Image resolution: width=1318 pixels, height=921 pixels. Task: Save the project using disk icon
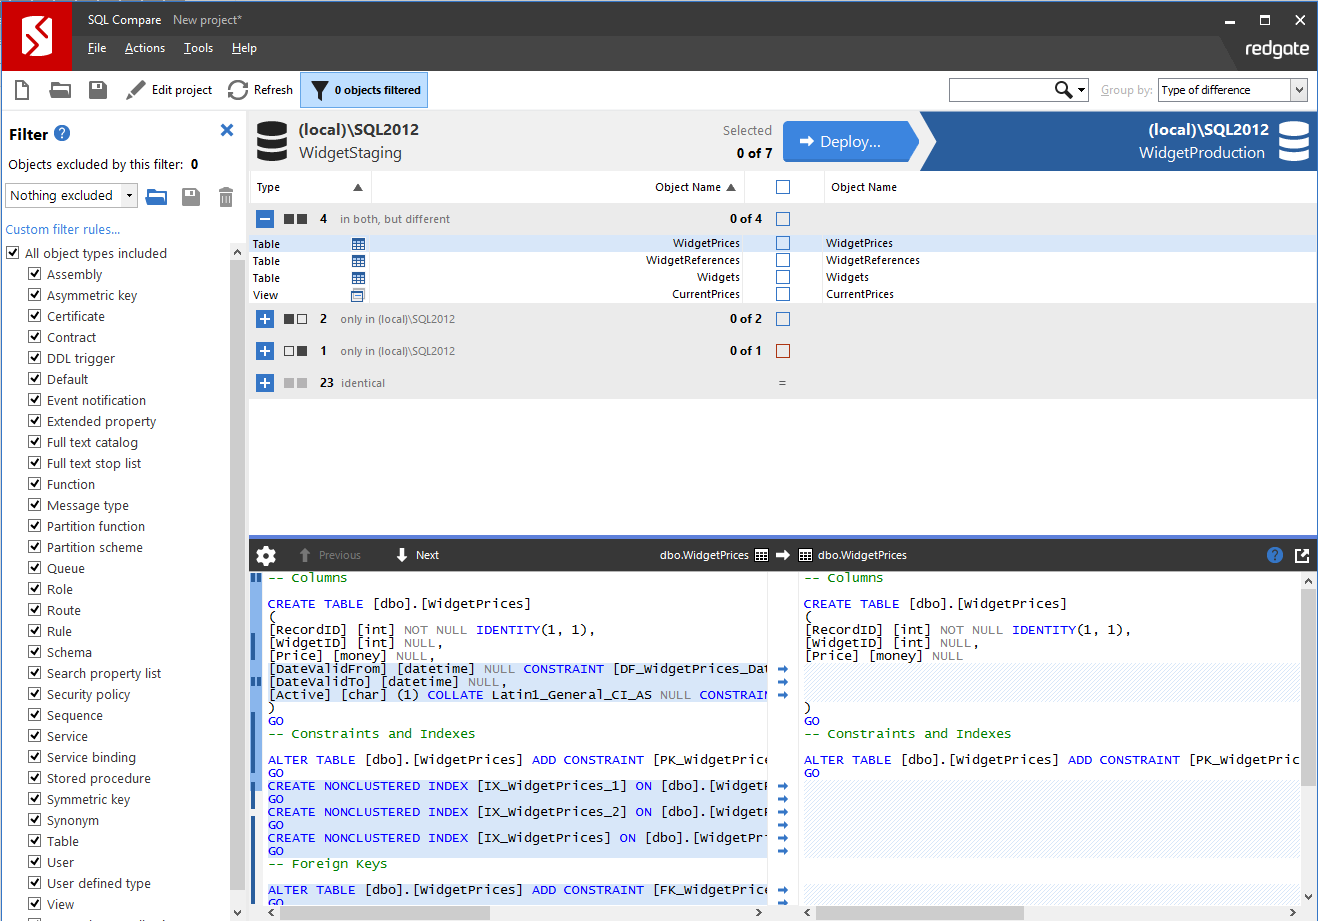(96, 89)
